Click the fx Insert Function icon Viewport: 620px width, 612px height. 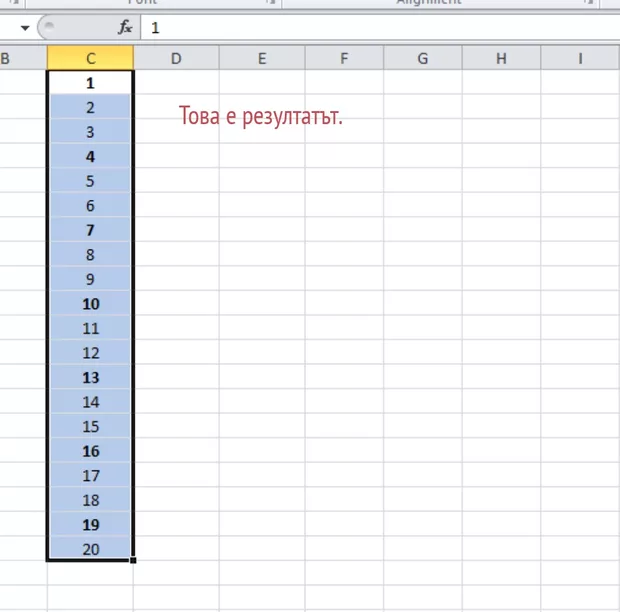[125, 27]
